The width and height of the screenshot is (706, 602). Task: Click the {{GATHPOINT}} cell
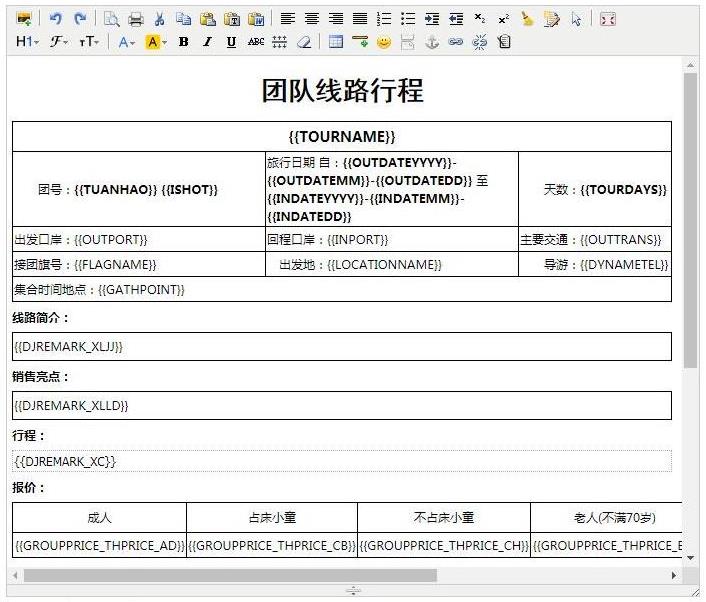pos(342,289)
